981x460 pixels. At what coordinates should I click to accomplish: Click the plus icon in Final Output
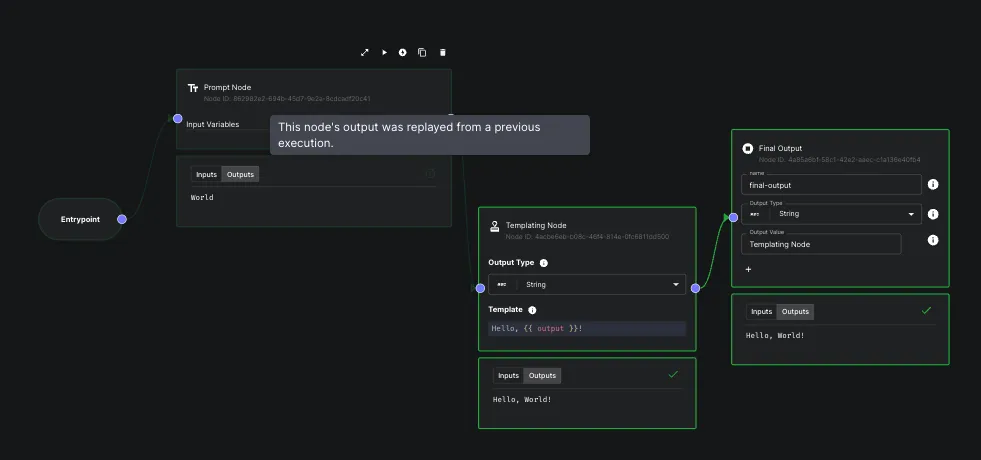[748, 269]
